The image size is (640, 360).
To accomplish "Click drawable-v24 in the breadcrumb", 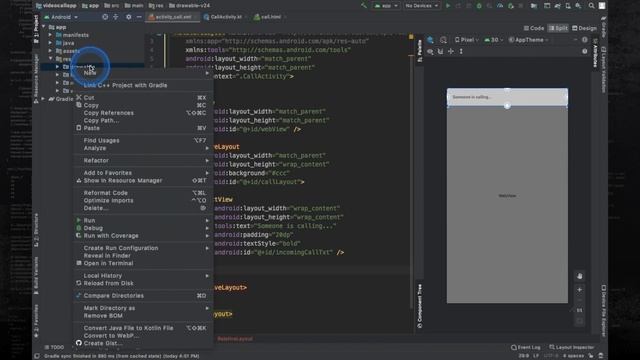I will click(189, 6).
